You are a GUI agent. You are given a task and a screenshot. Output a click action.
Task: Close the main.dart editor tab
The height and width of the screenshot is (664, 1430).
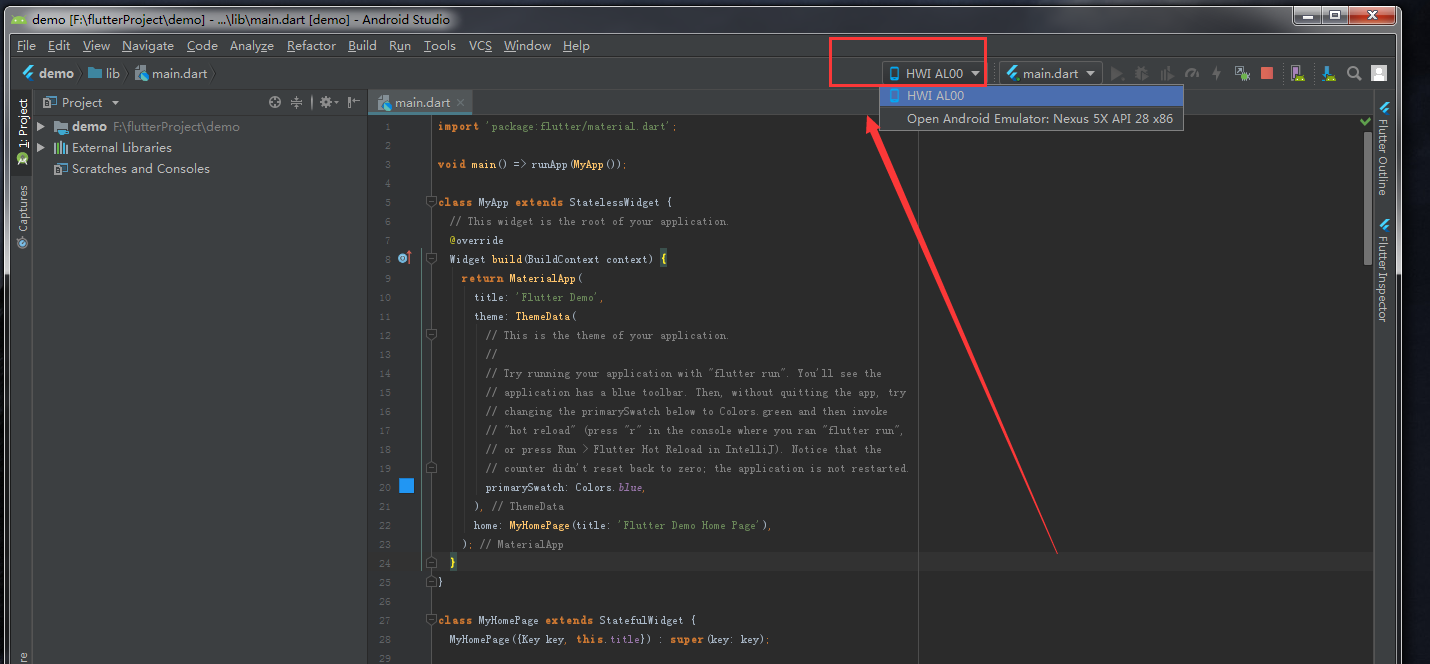460,102
